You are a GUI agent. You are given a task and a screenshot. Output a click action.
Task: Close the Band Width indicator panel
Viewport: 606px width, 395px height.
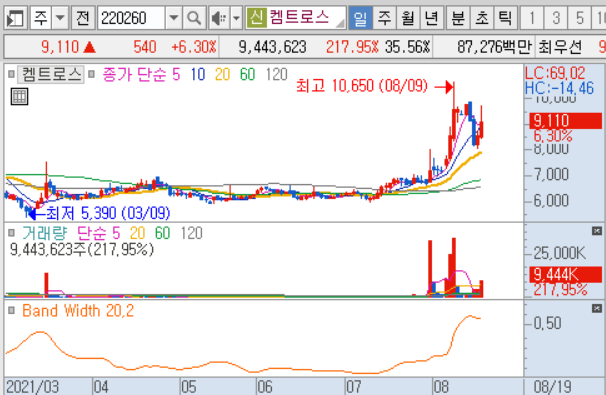click(597, 308)
